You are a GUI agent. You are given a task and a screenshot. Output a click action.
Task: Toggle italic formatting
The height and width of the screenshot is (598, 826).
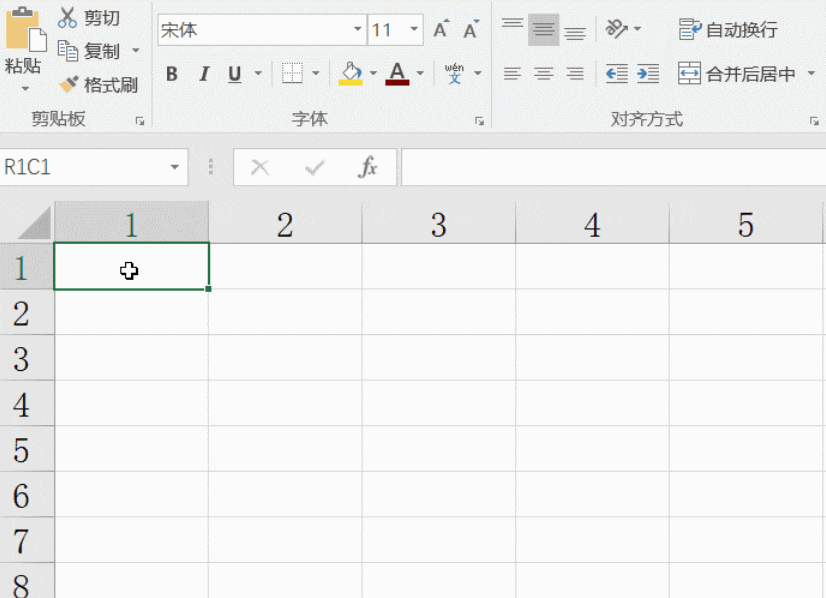click(x=204, y=74)
